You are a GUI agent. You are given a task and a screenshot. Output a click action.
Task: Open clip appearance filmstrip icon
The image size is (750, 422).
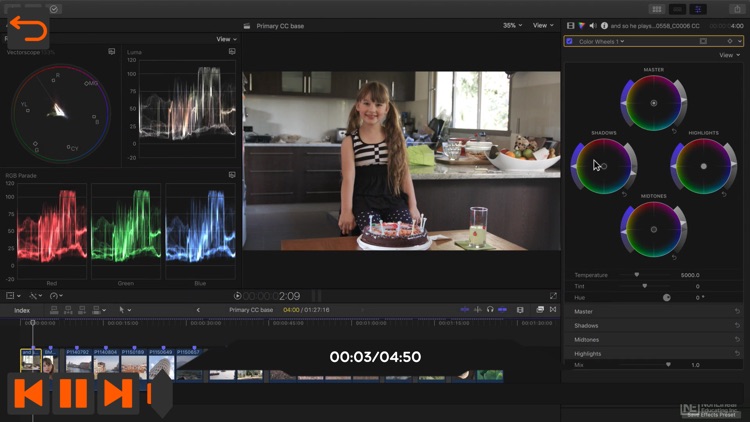coord(520,310)
